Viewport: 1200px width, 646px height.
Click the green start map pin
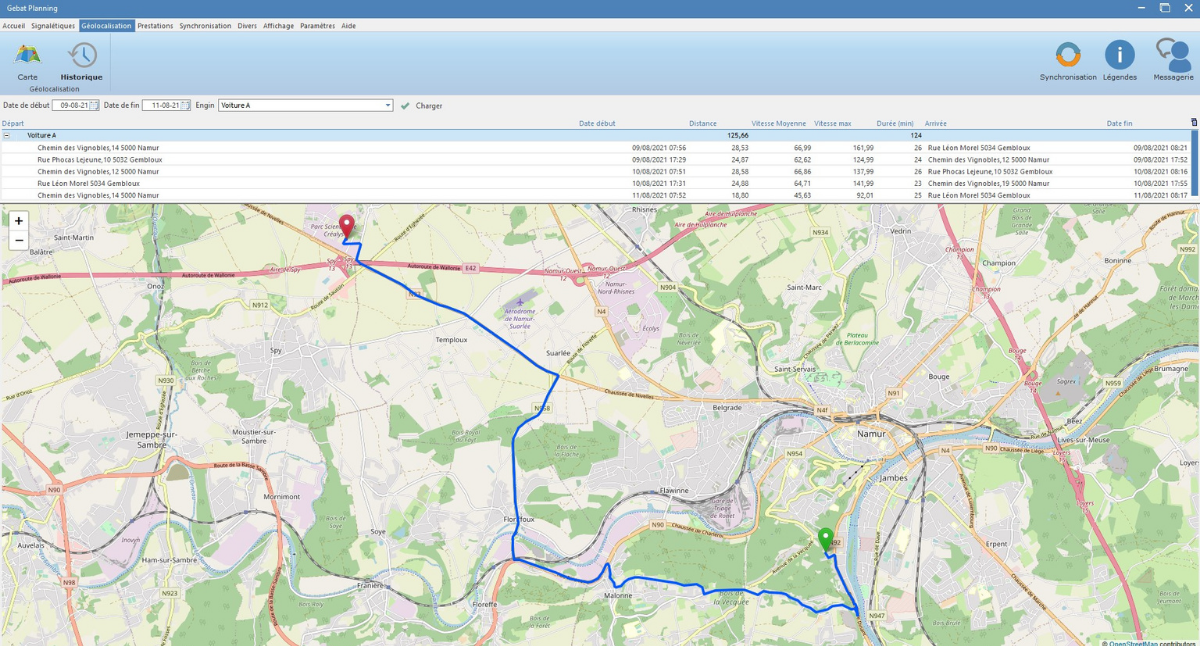(x=825, y=539)
